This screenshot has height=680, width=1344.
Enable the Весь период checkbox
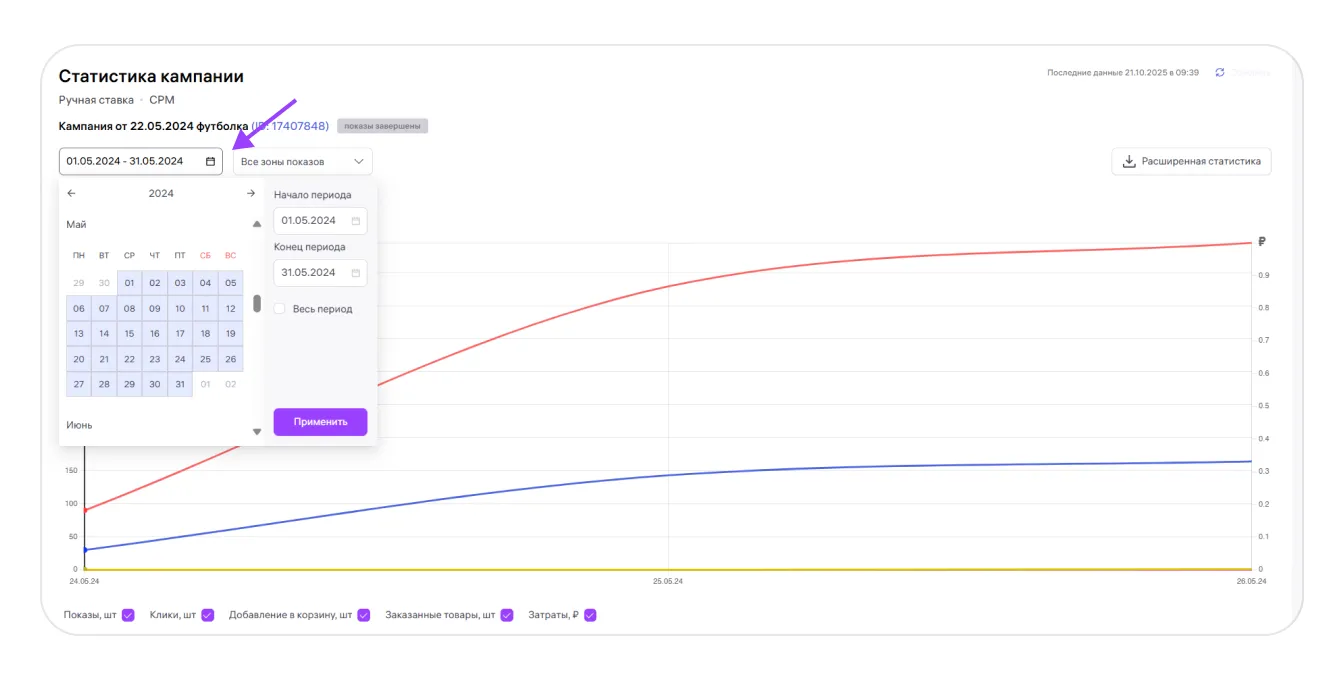coord(280,309)
